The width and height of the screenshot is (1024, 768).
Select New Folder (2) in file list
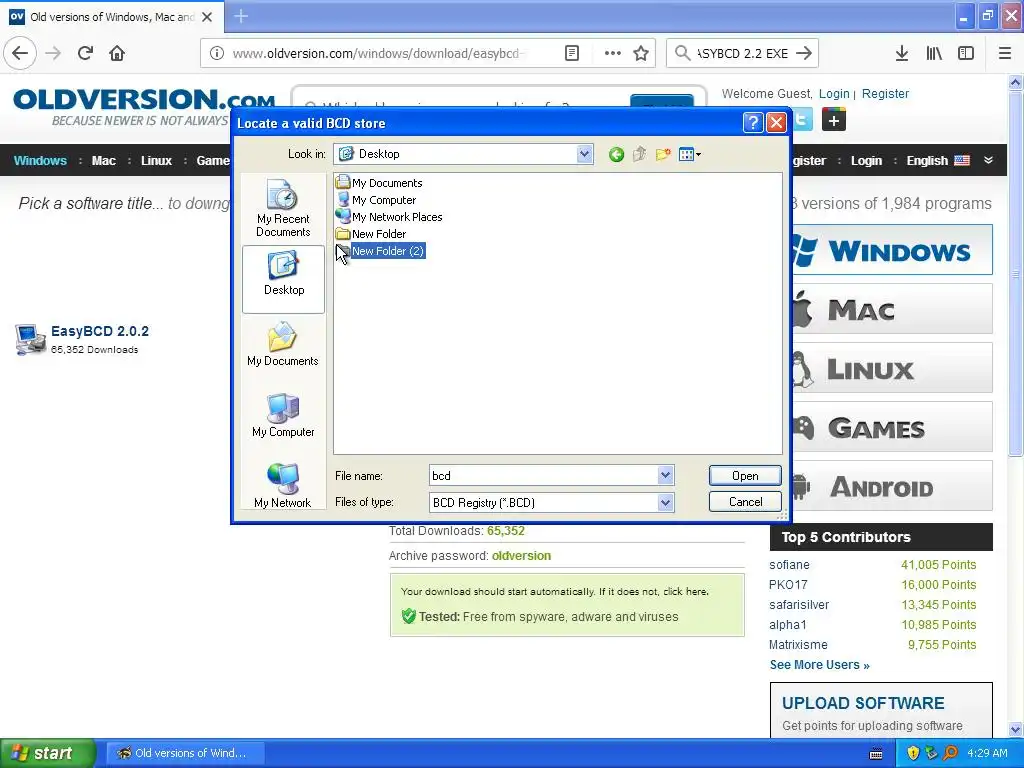tap(380, 251)
